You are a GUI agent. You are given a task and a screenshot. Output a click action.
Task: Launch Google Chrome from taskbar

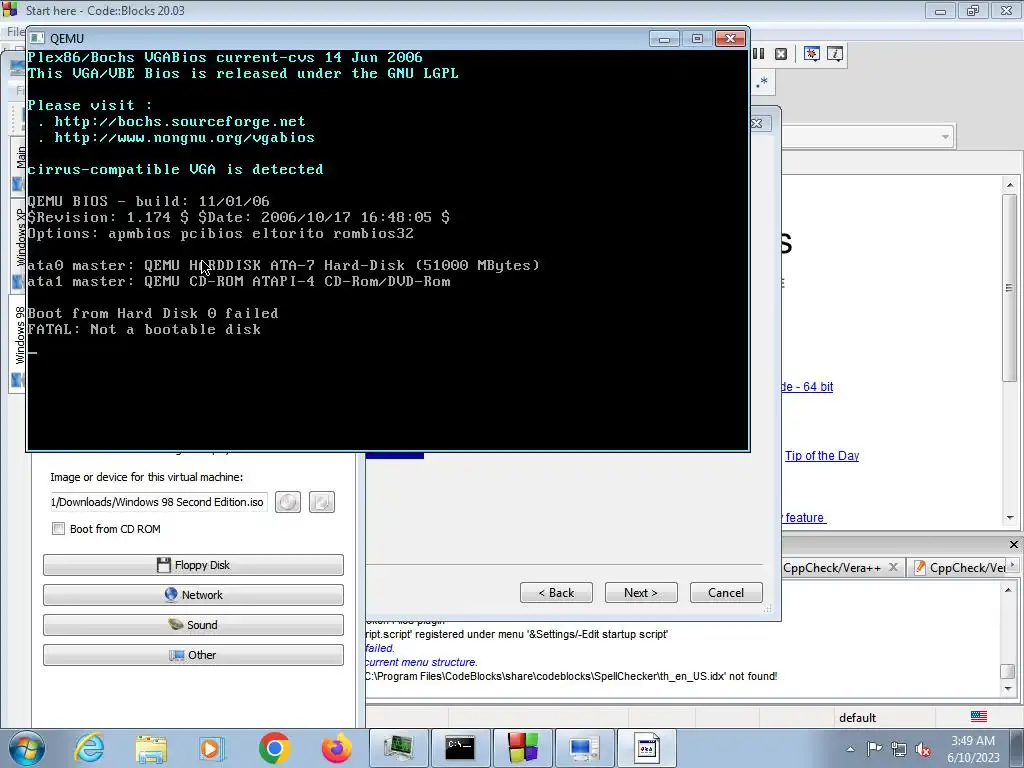click(x=274, y=748)
